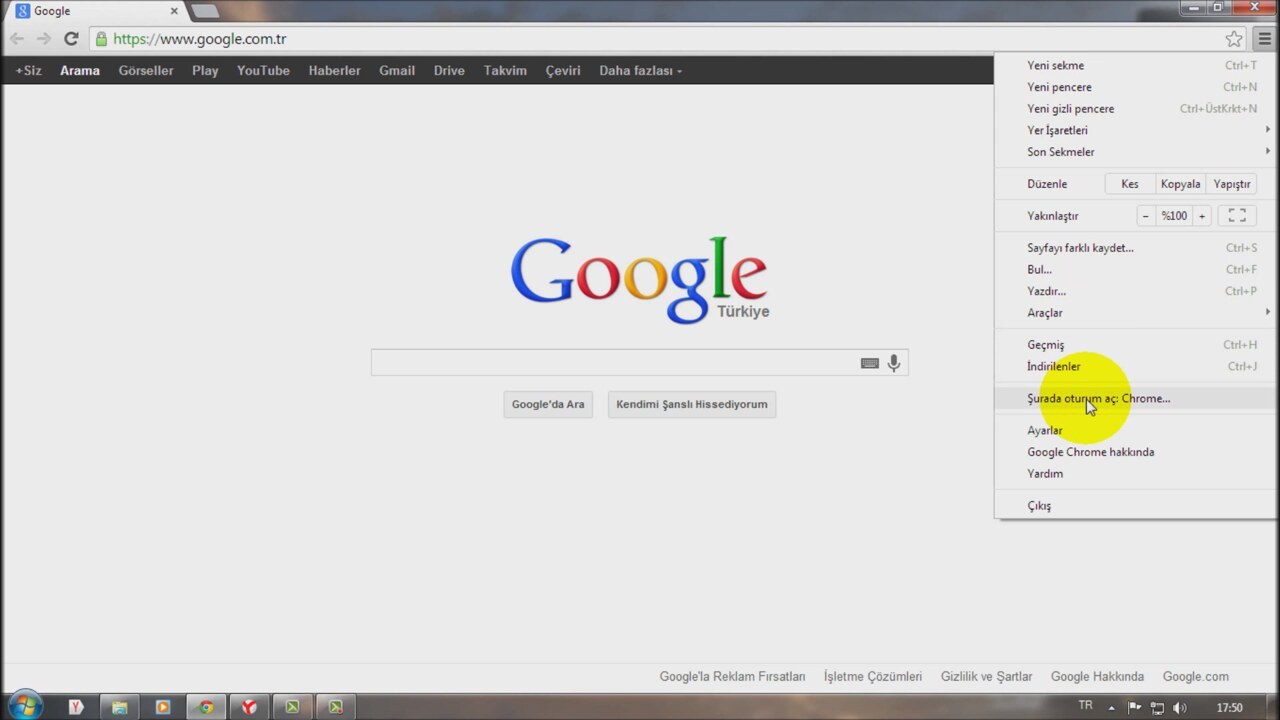Viewport: 1280px width, 720px height.
Task: Click Şurada oturum aç: Chrome... item
Action: point(1135,398)
